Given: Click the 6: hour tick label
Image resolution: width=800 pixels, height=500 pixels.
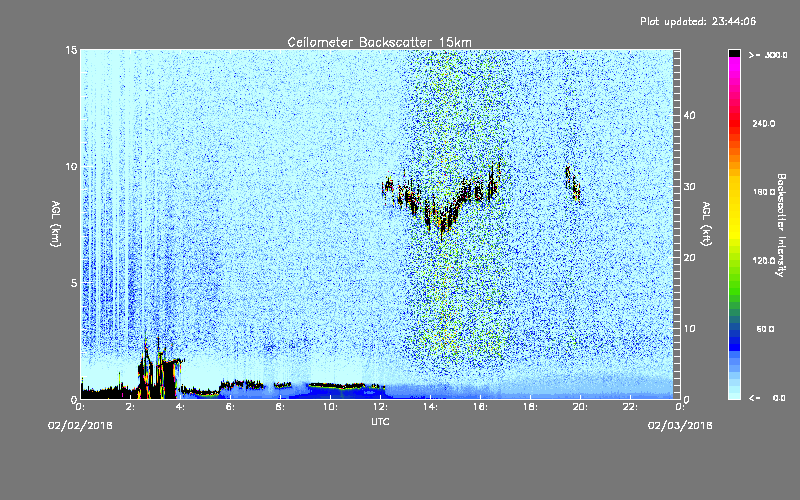Looking at the screenshot, I should click(x=231, y=407).
